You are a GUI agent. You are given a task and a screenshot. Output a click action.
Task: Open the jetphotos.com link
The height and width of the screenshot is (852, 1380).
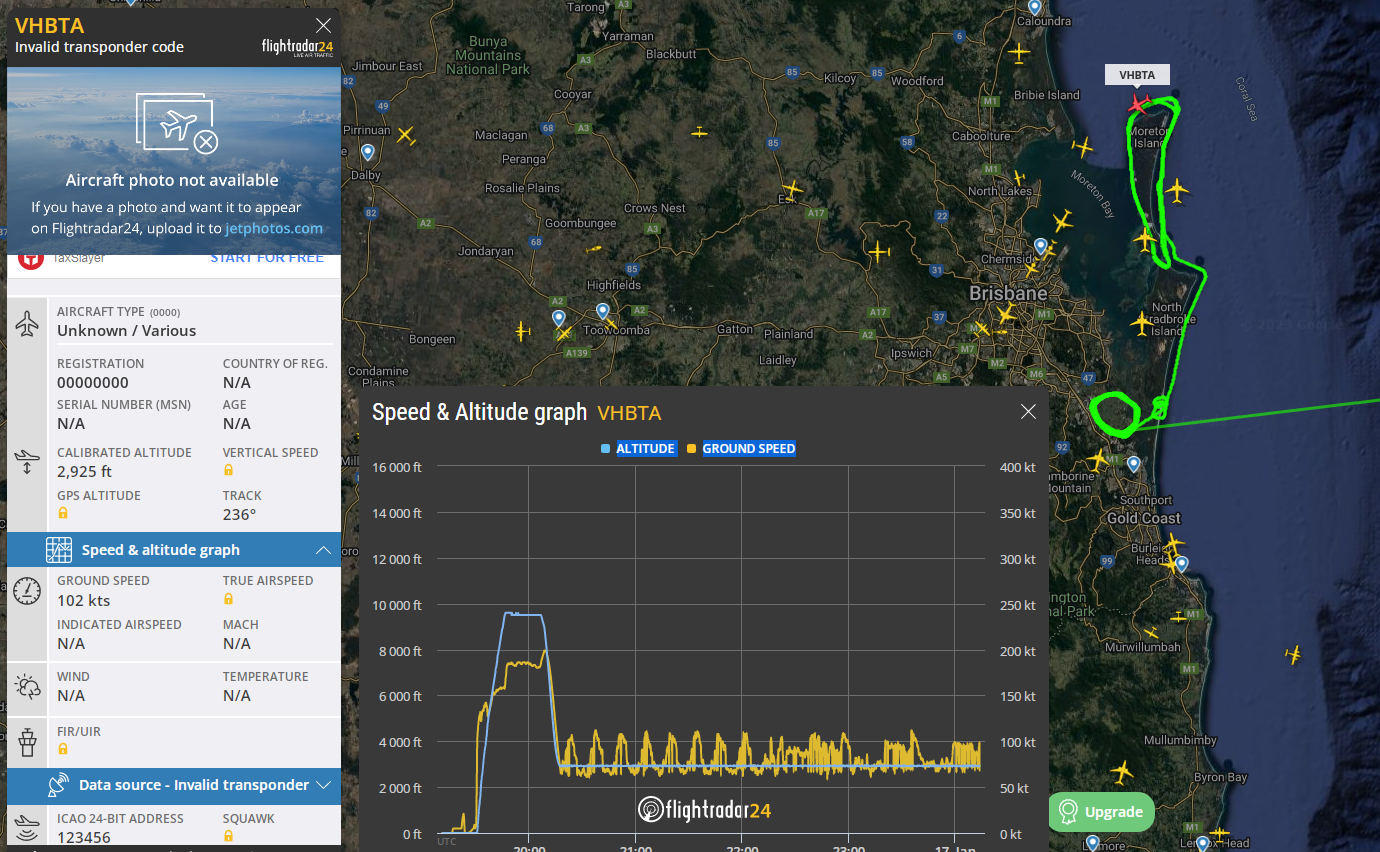tap(274, 228)
